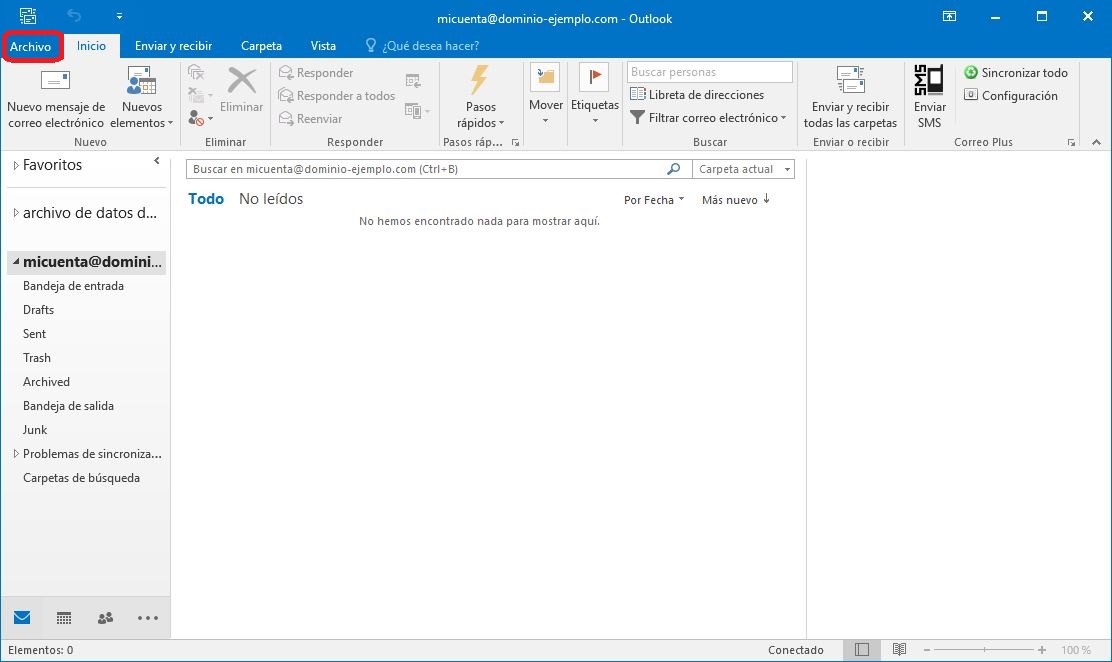Click the magnifier search icon
The image size is (1112, 662).
click(674, 169)
